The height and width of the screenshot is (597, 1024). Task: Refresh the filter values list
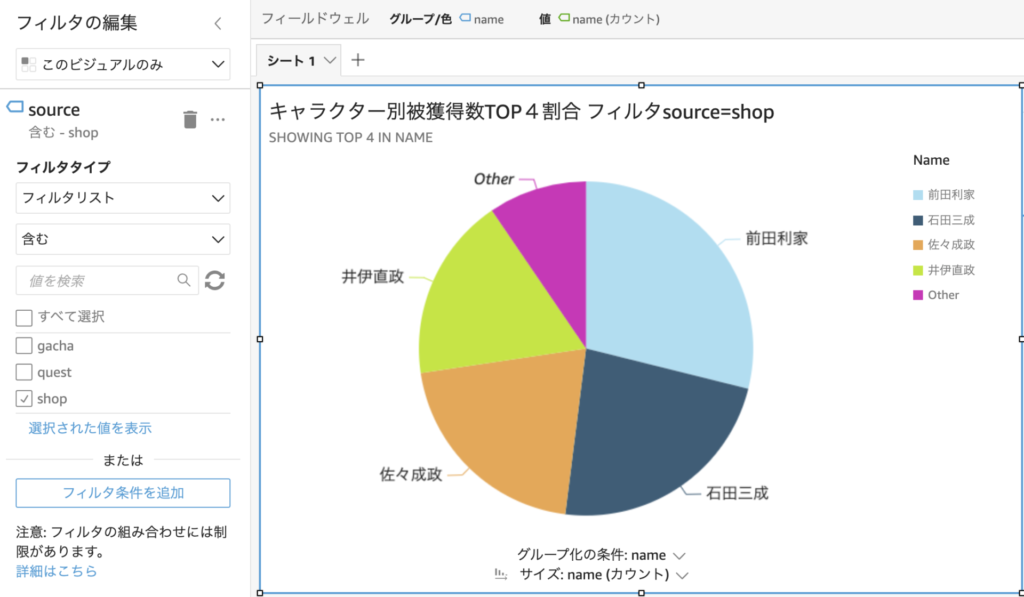click(x=215, y=280)
